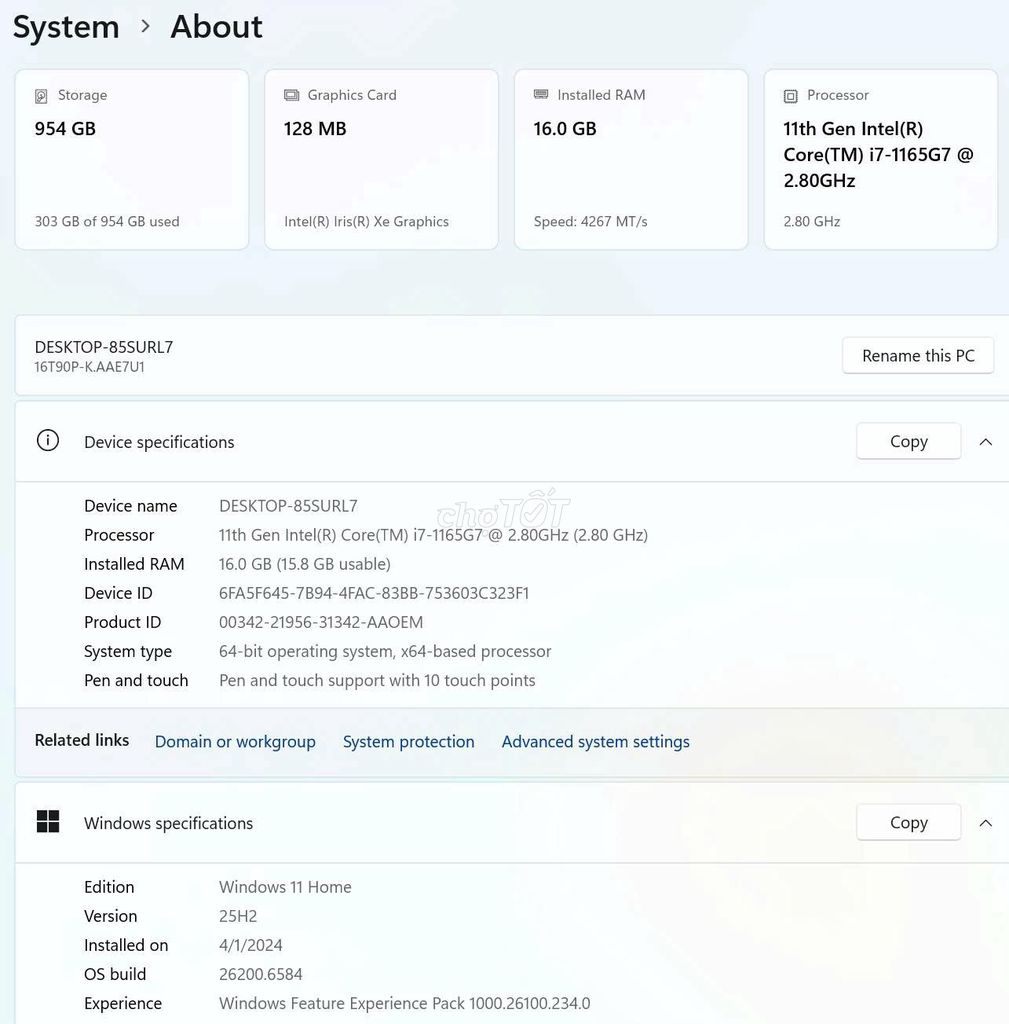Click the Processor chip icon
The height and width of the screenshot is (1024, 1009).
click(x=790, y=96)
